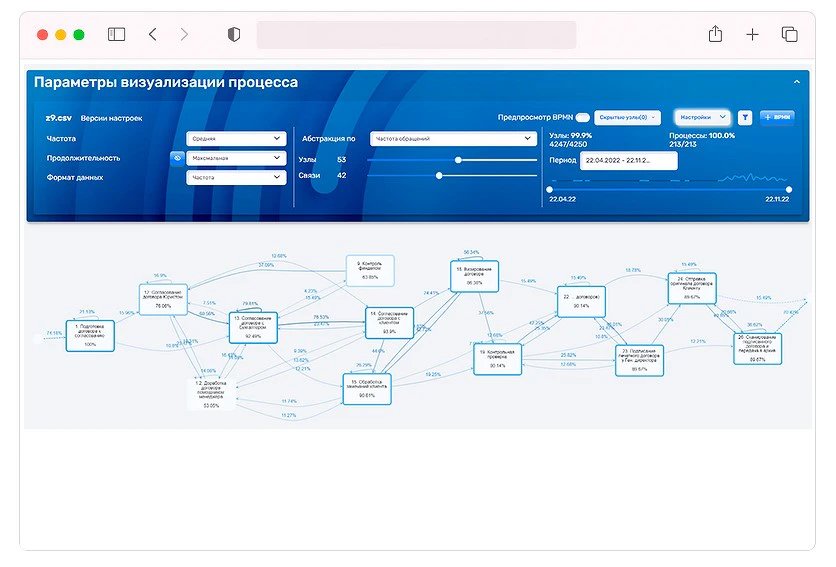The image size is (836, 567).
Task: Click the z9.csv file name
Action: pos(59,118)
